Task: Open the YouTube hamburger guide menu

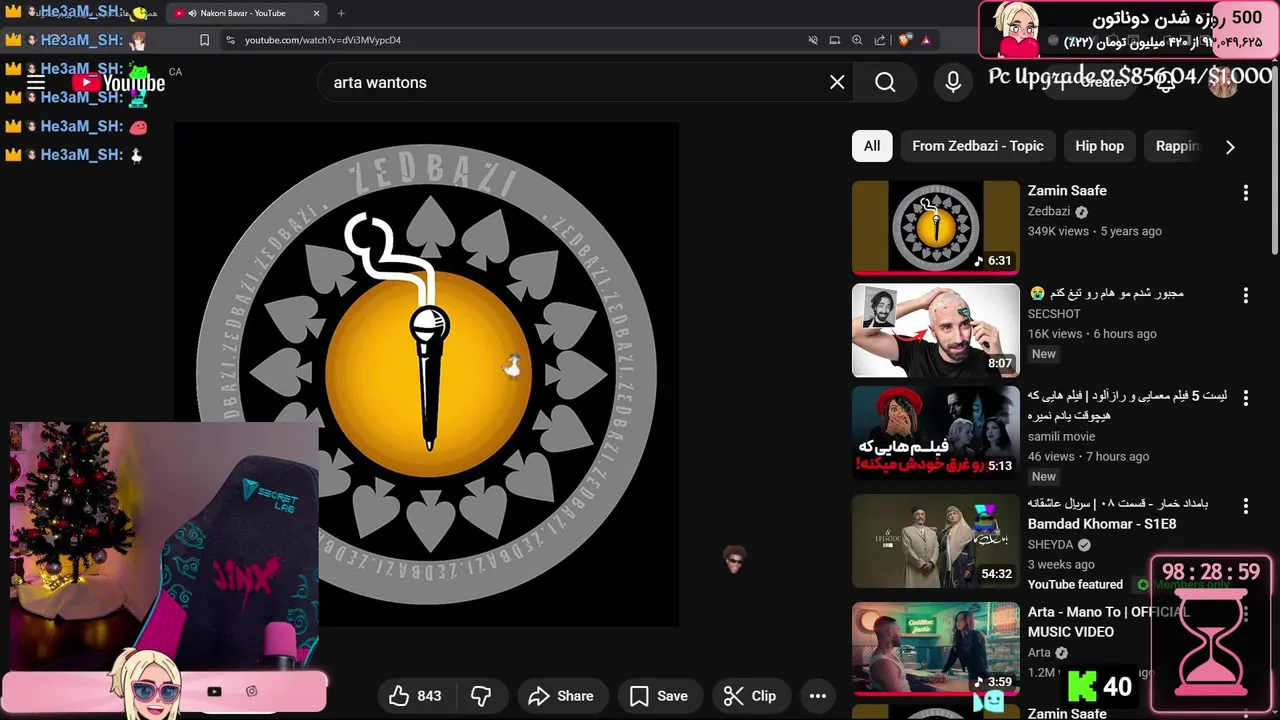Action: pyautogui.click(x=36, y=82)
